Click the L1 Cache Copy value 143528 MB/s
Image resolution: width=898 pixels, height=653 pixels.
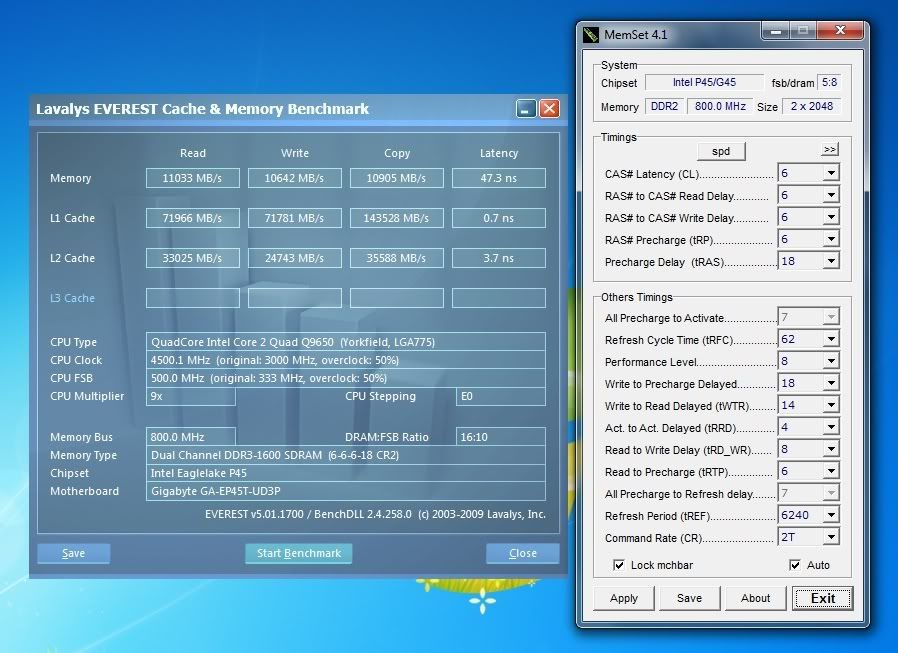pyautogui.click(x=396, y=218)
